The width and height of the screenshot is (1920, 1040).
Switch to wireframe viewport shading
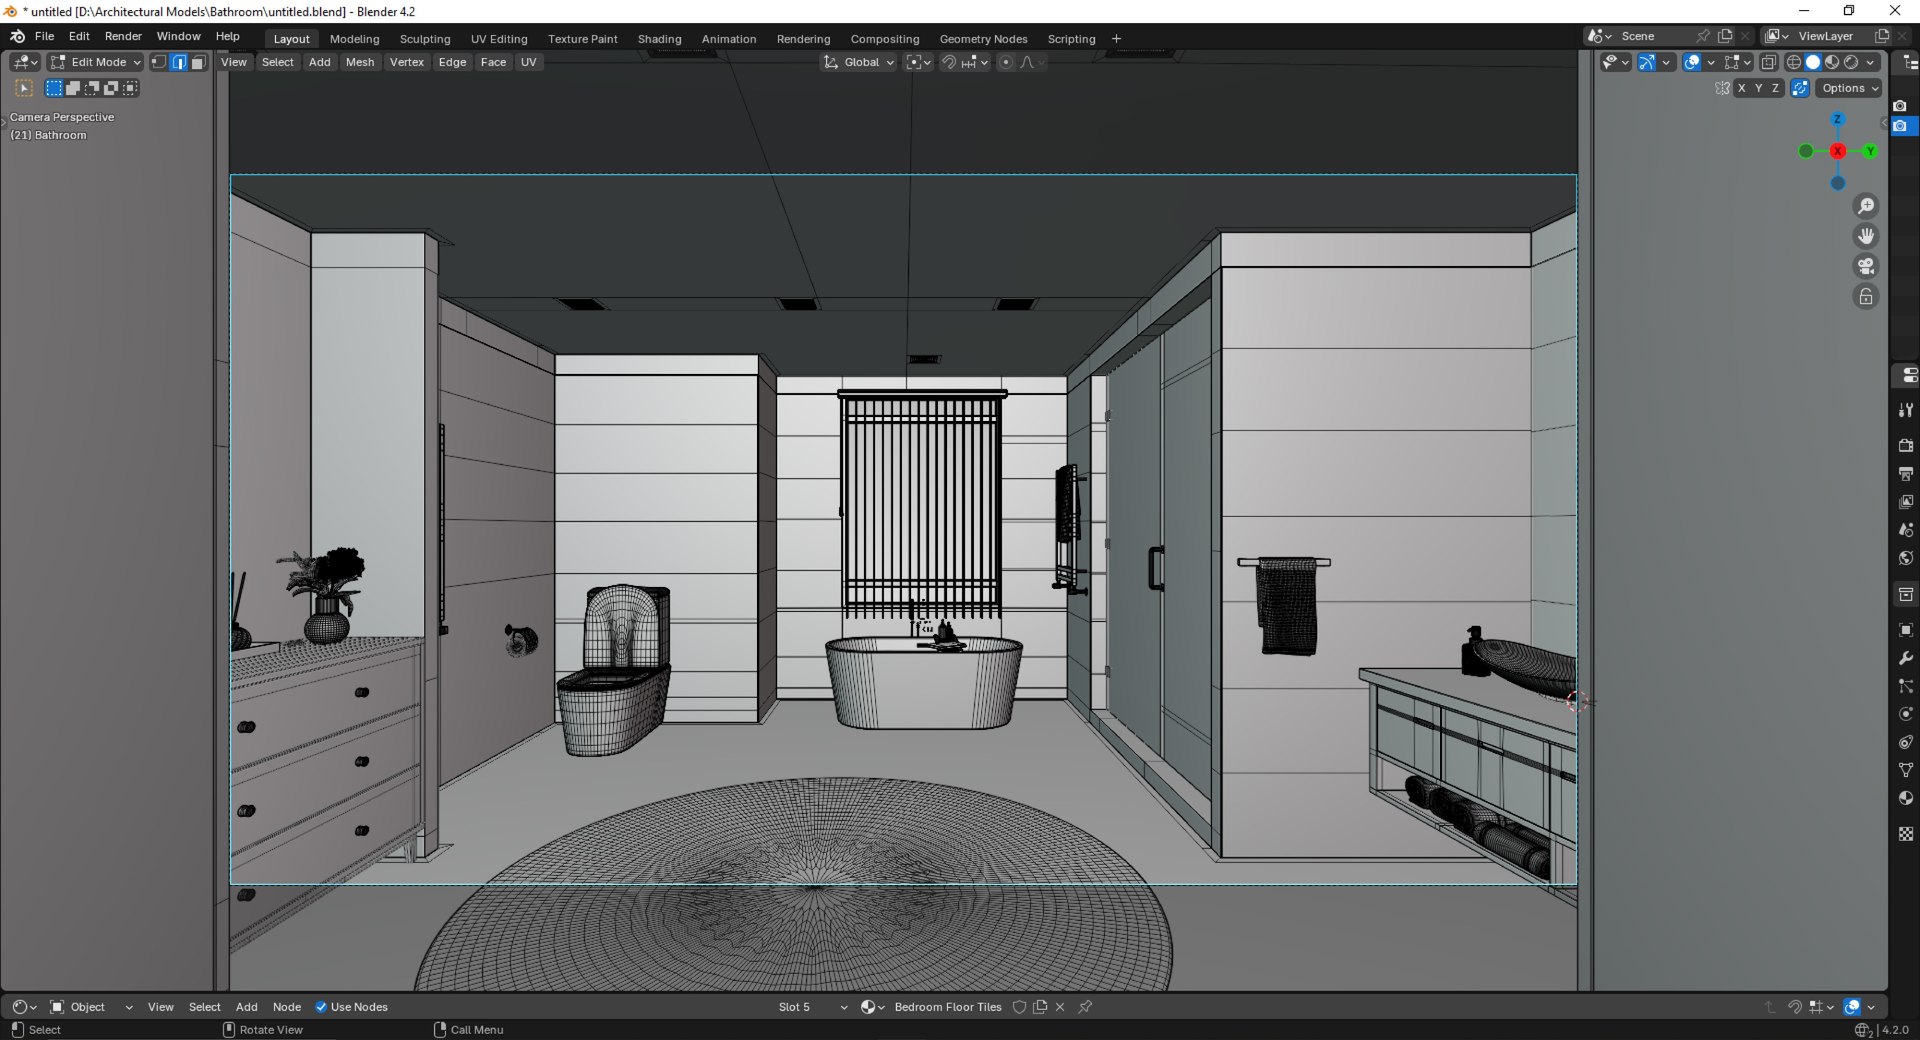pyautogui.click(x=1794, y=62)
